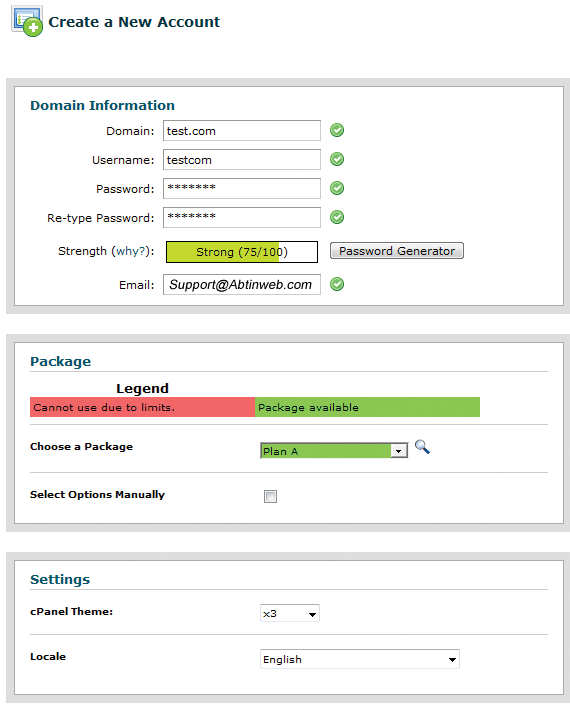Focus the Domain input field

click(242, 131)
